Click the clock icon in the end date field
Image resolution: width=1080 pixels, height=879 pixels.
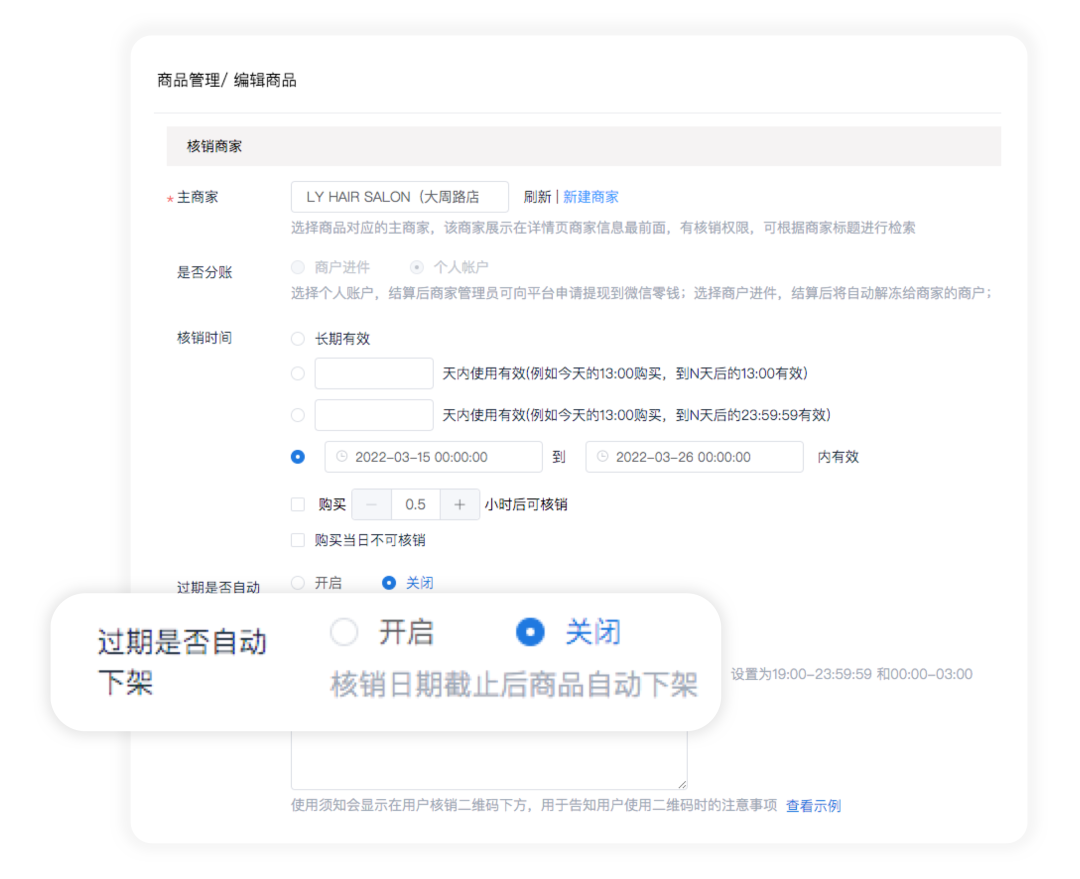pyautogui.click(x=600, y=457)
